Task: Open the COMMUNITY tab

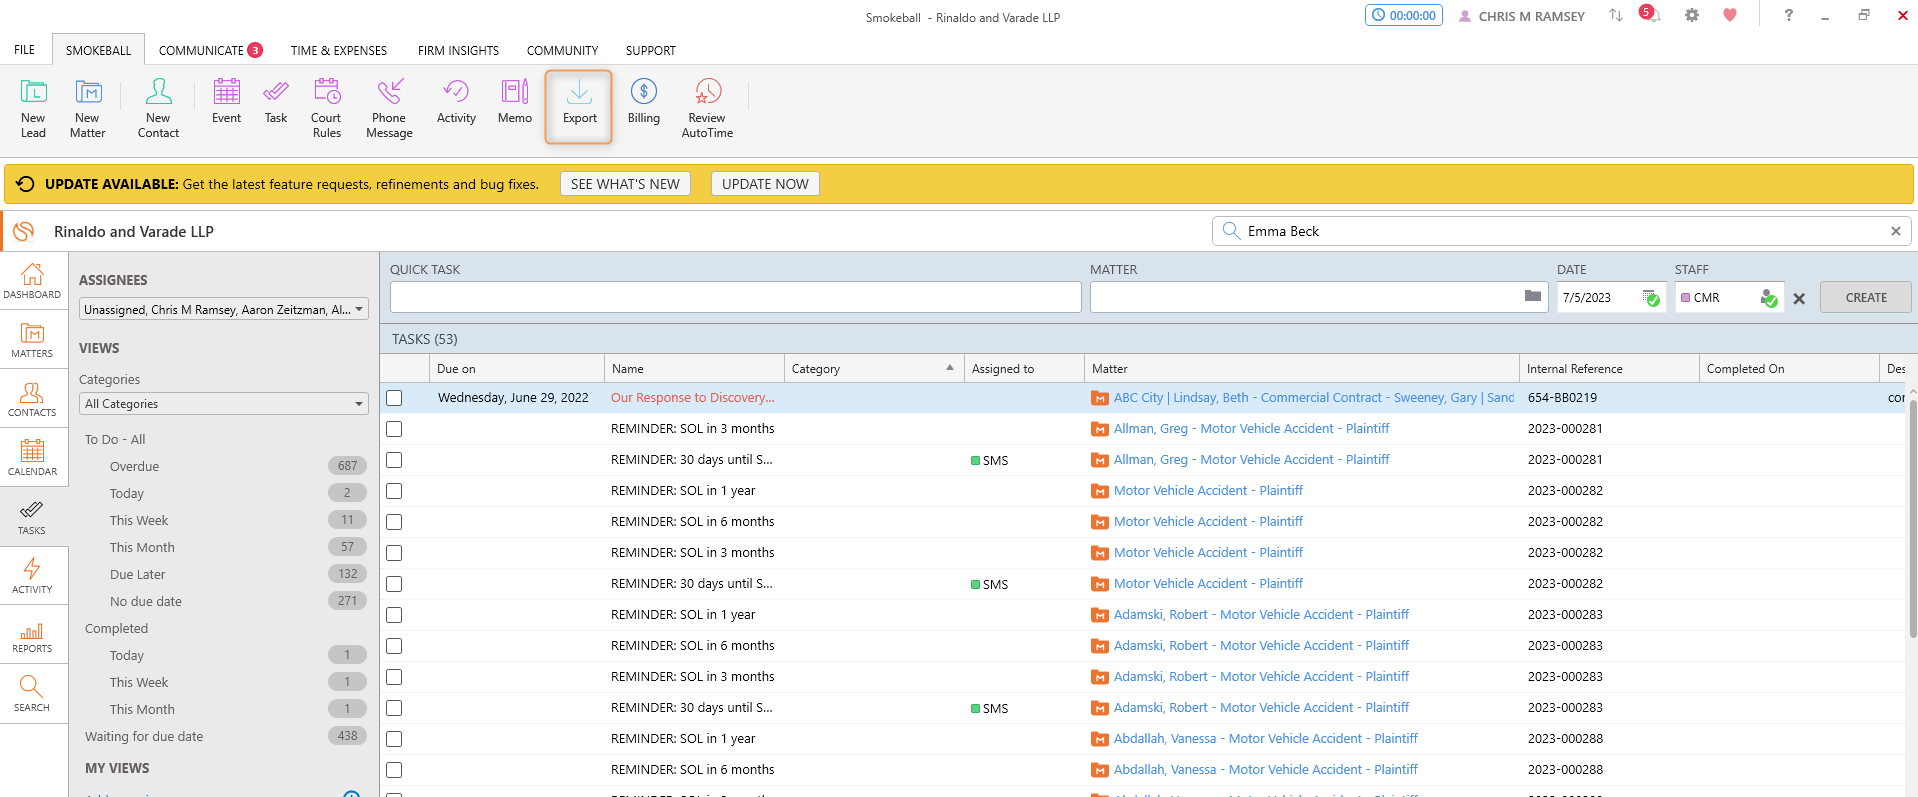Action: (x=562, y=50)
